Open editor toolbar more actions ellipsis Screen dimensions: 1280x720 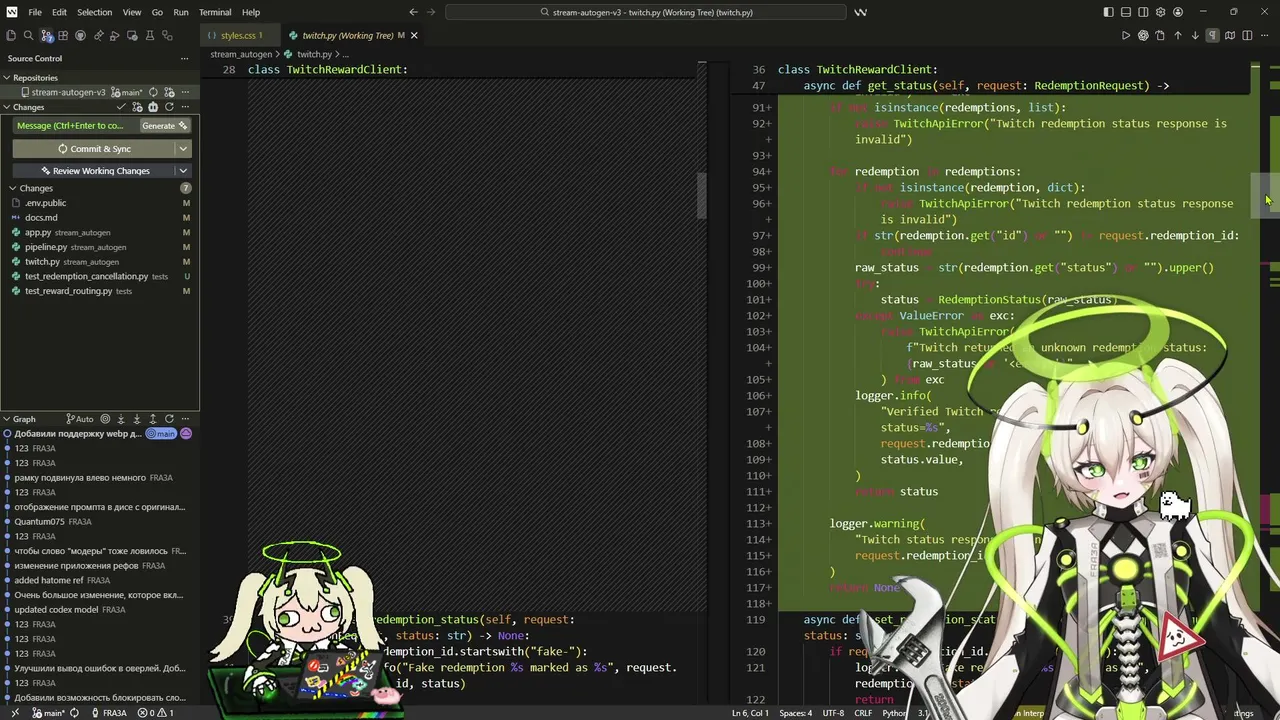[x=1264, y=35]
